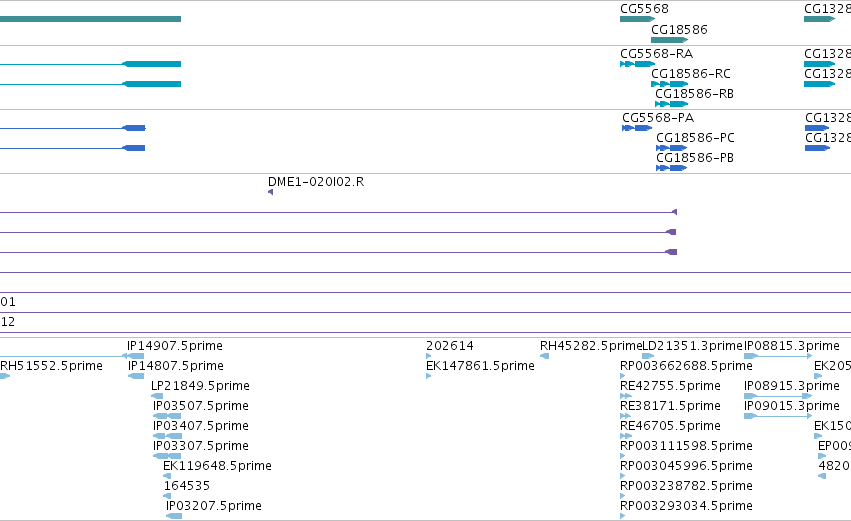Click the IP03507.5prime EST glyph
This screenshot has width=851, height=521.
[x=167, y=416]
